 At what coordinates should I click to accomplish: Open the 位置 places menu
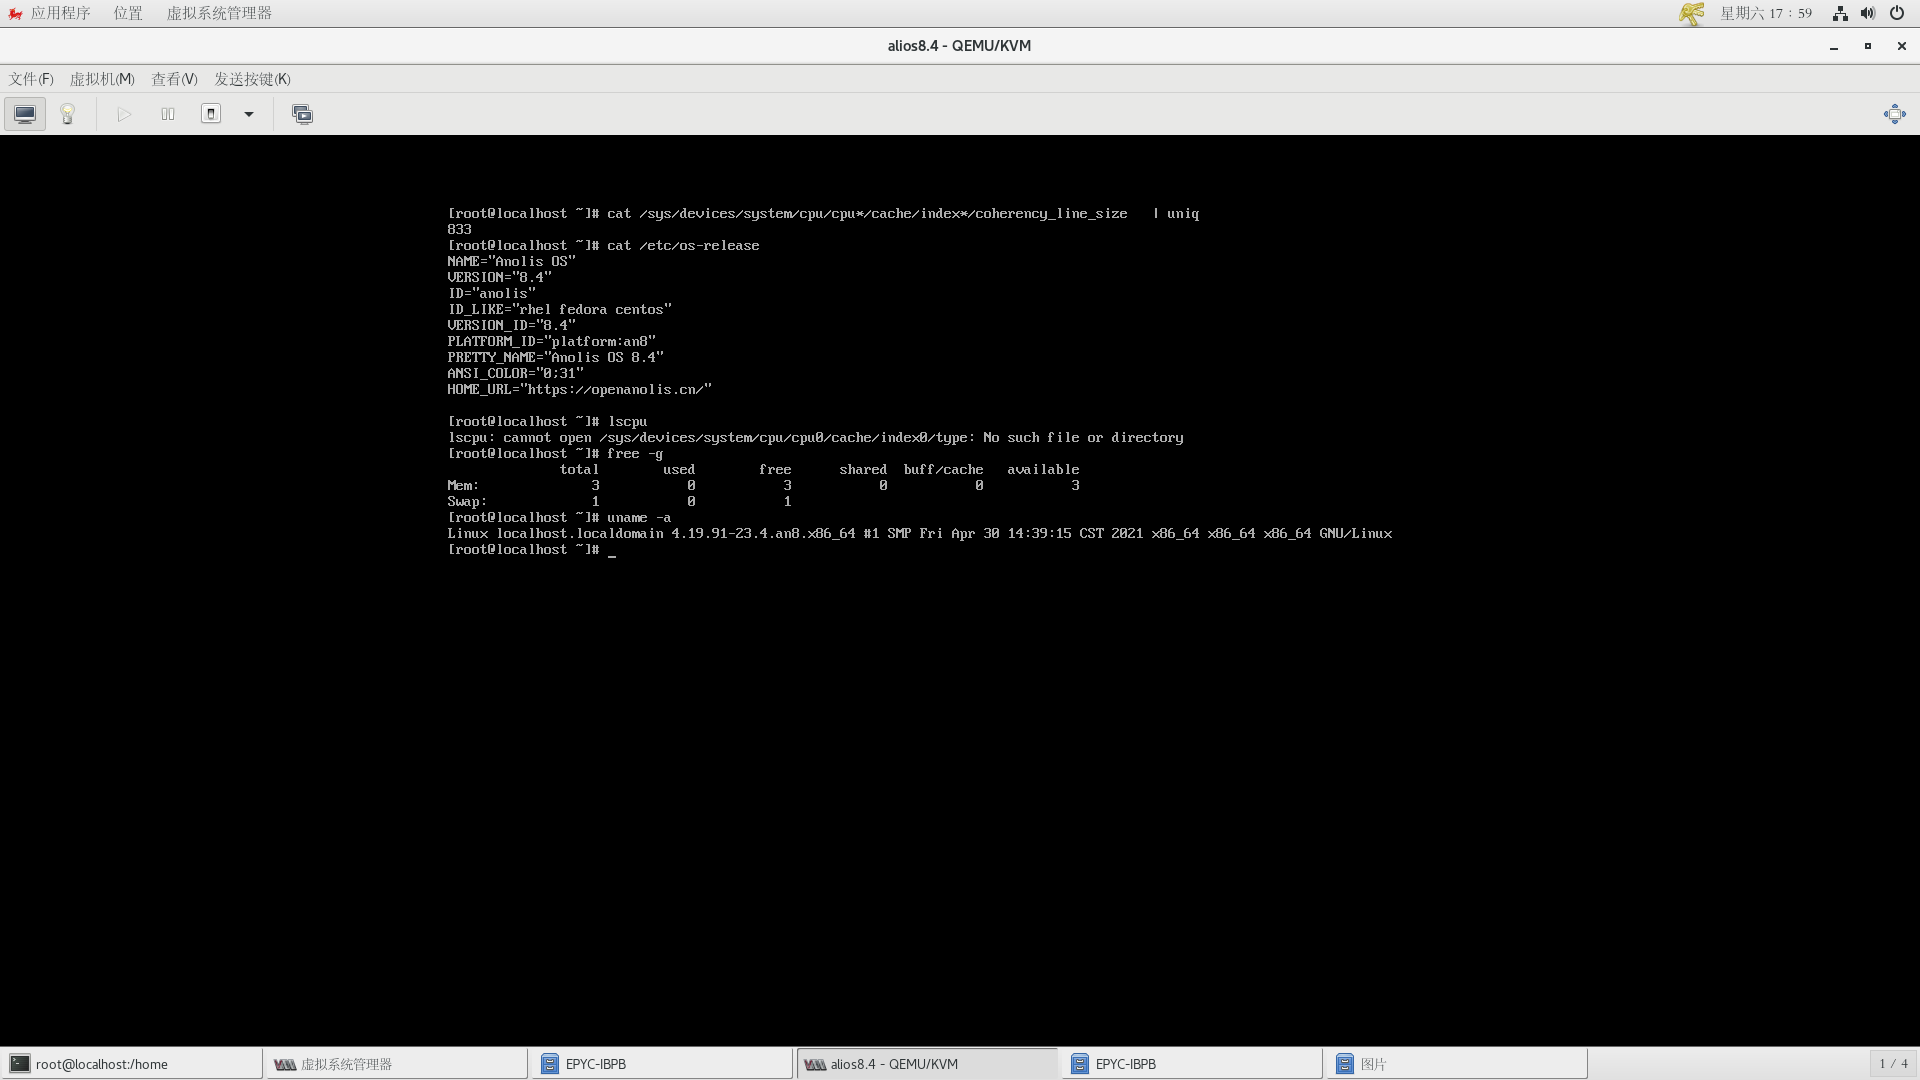point(128,13)
